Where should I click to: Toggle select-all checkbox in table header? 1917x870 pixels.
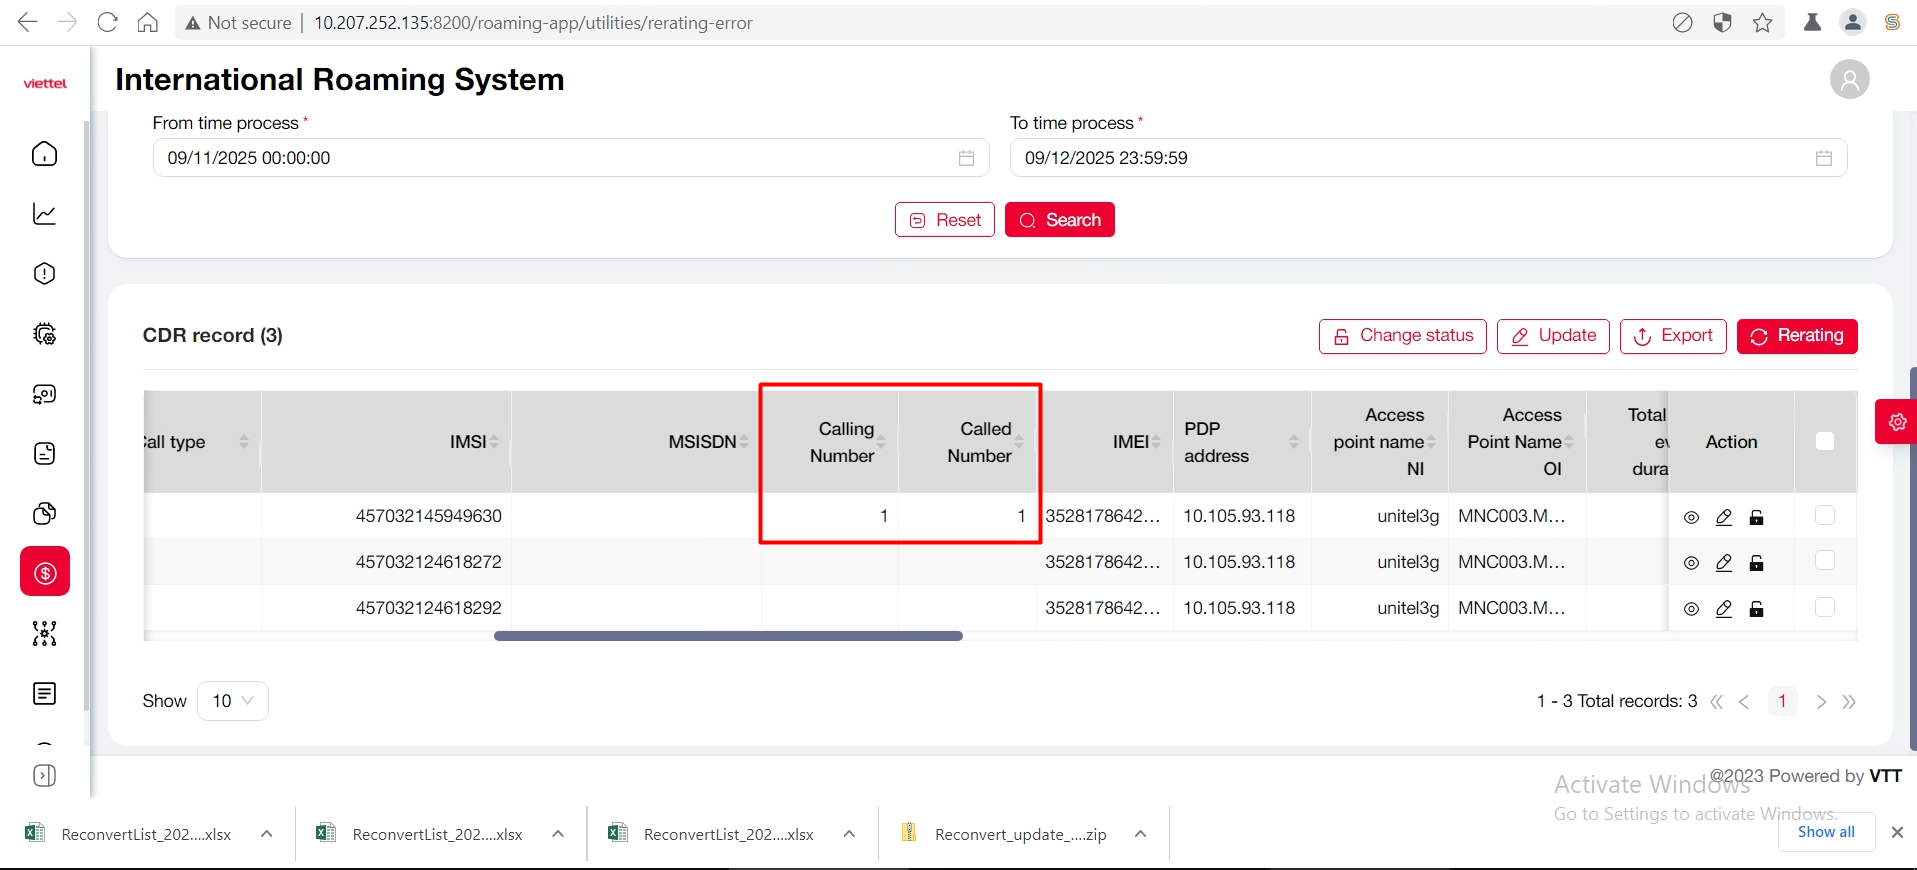pyautogui.click(x=1824, y=441)
